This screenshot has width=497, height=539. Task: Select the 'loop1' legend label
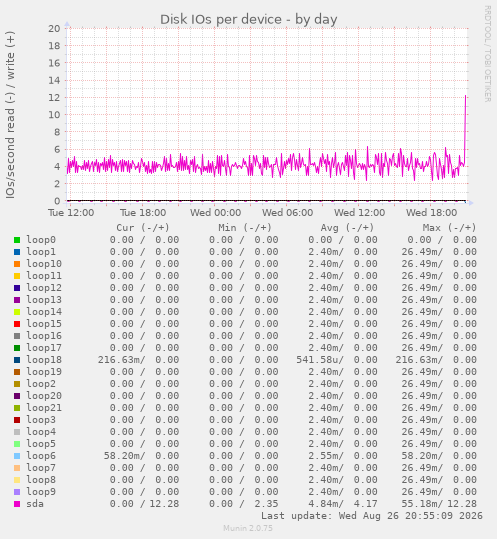click(41, 252)
